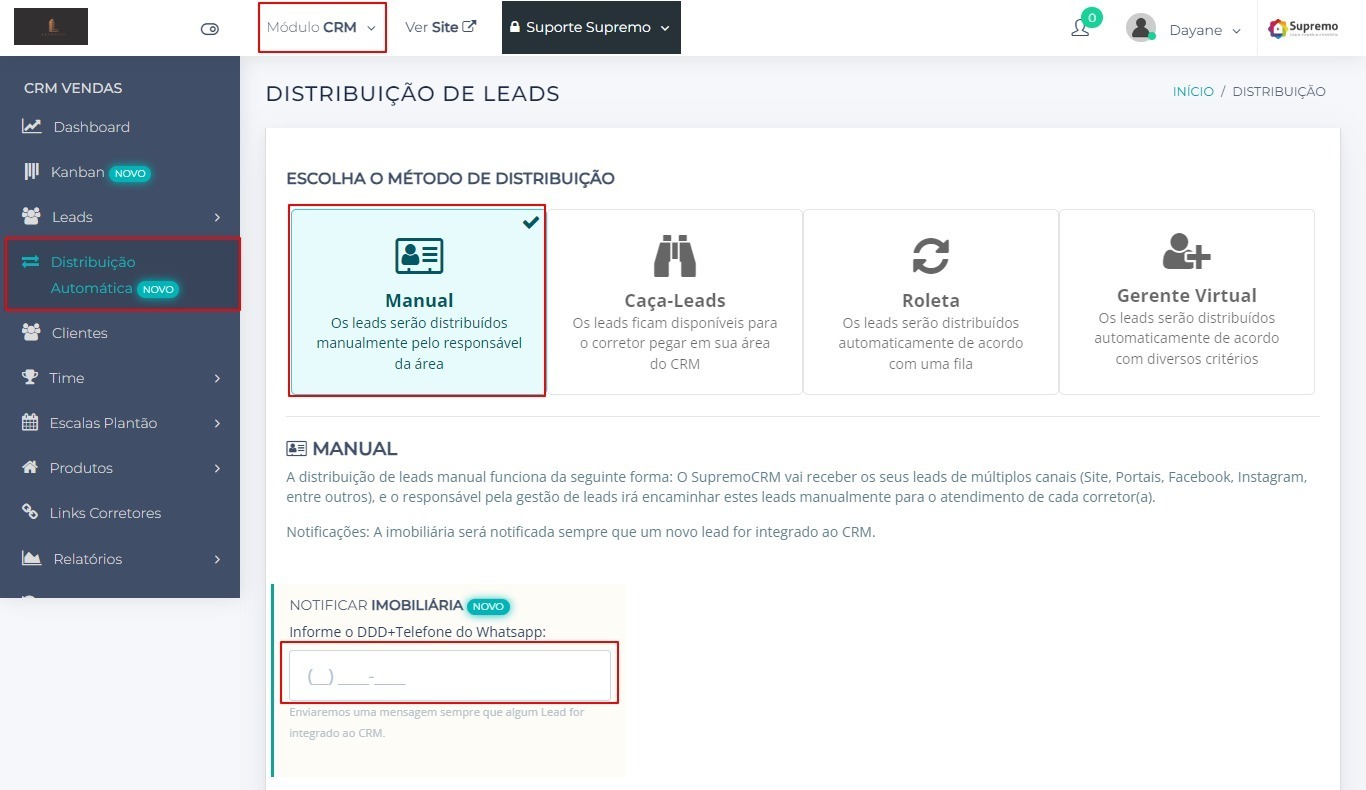Expand the Relatórios sidebar submenu
Viewport: 1366px width, 790px height.
click(x=120, y=559)
